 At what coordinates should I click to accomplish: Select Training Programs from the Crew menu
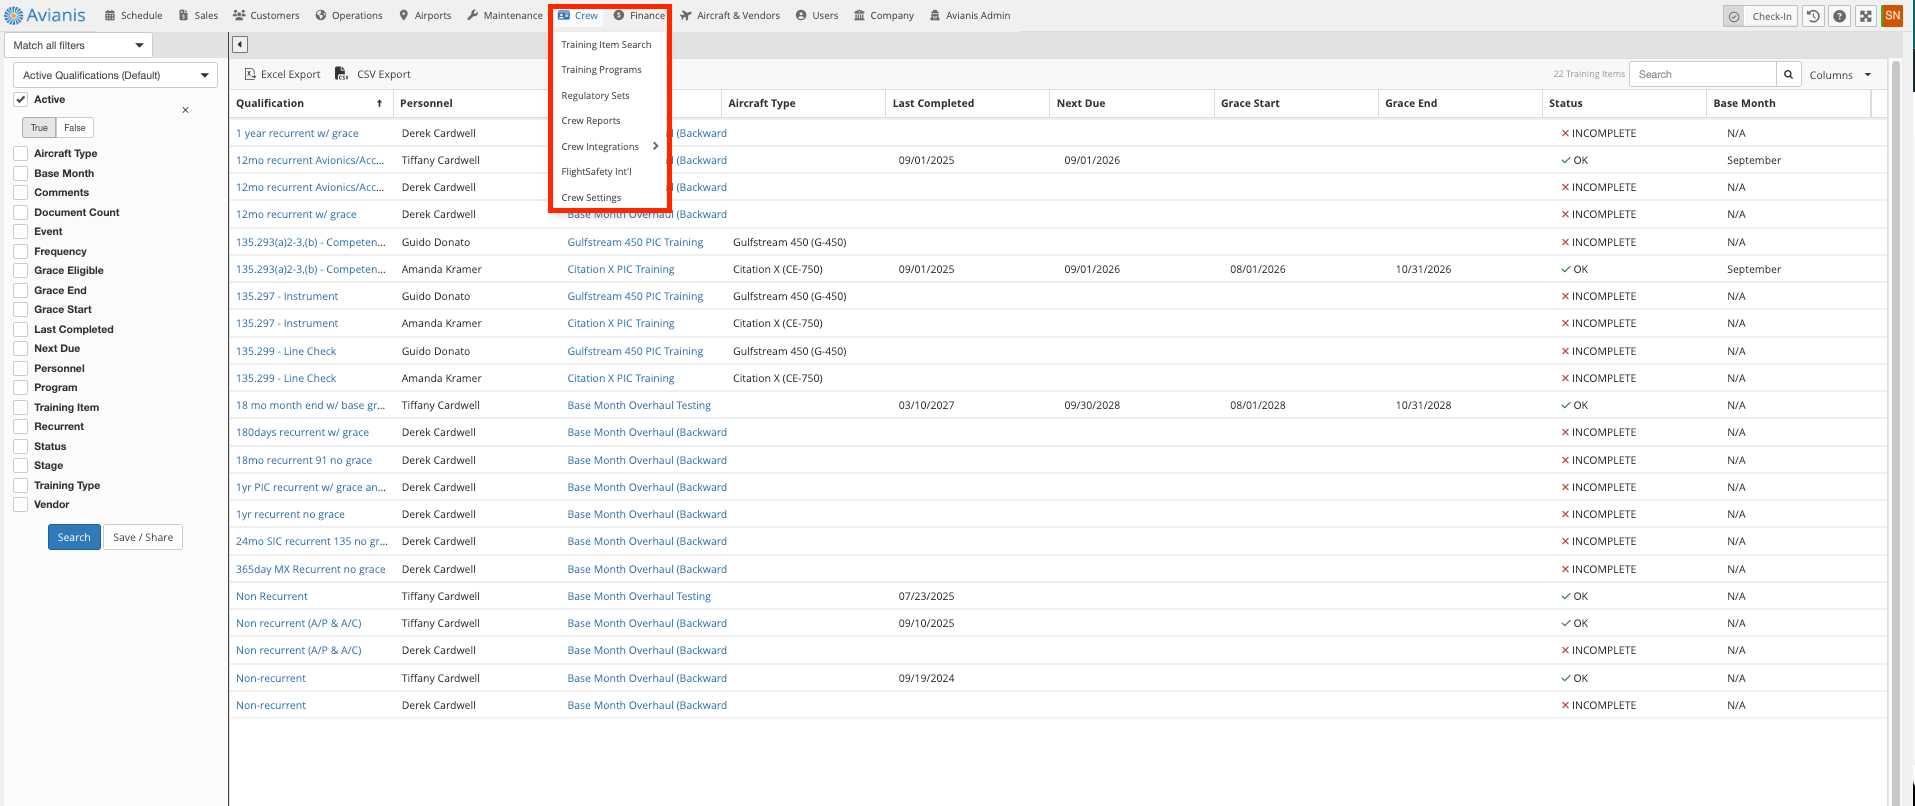pos(601,70)
